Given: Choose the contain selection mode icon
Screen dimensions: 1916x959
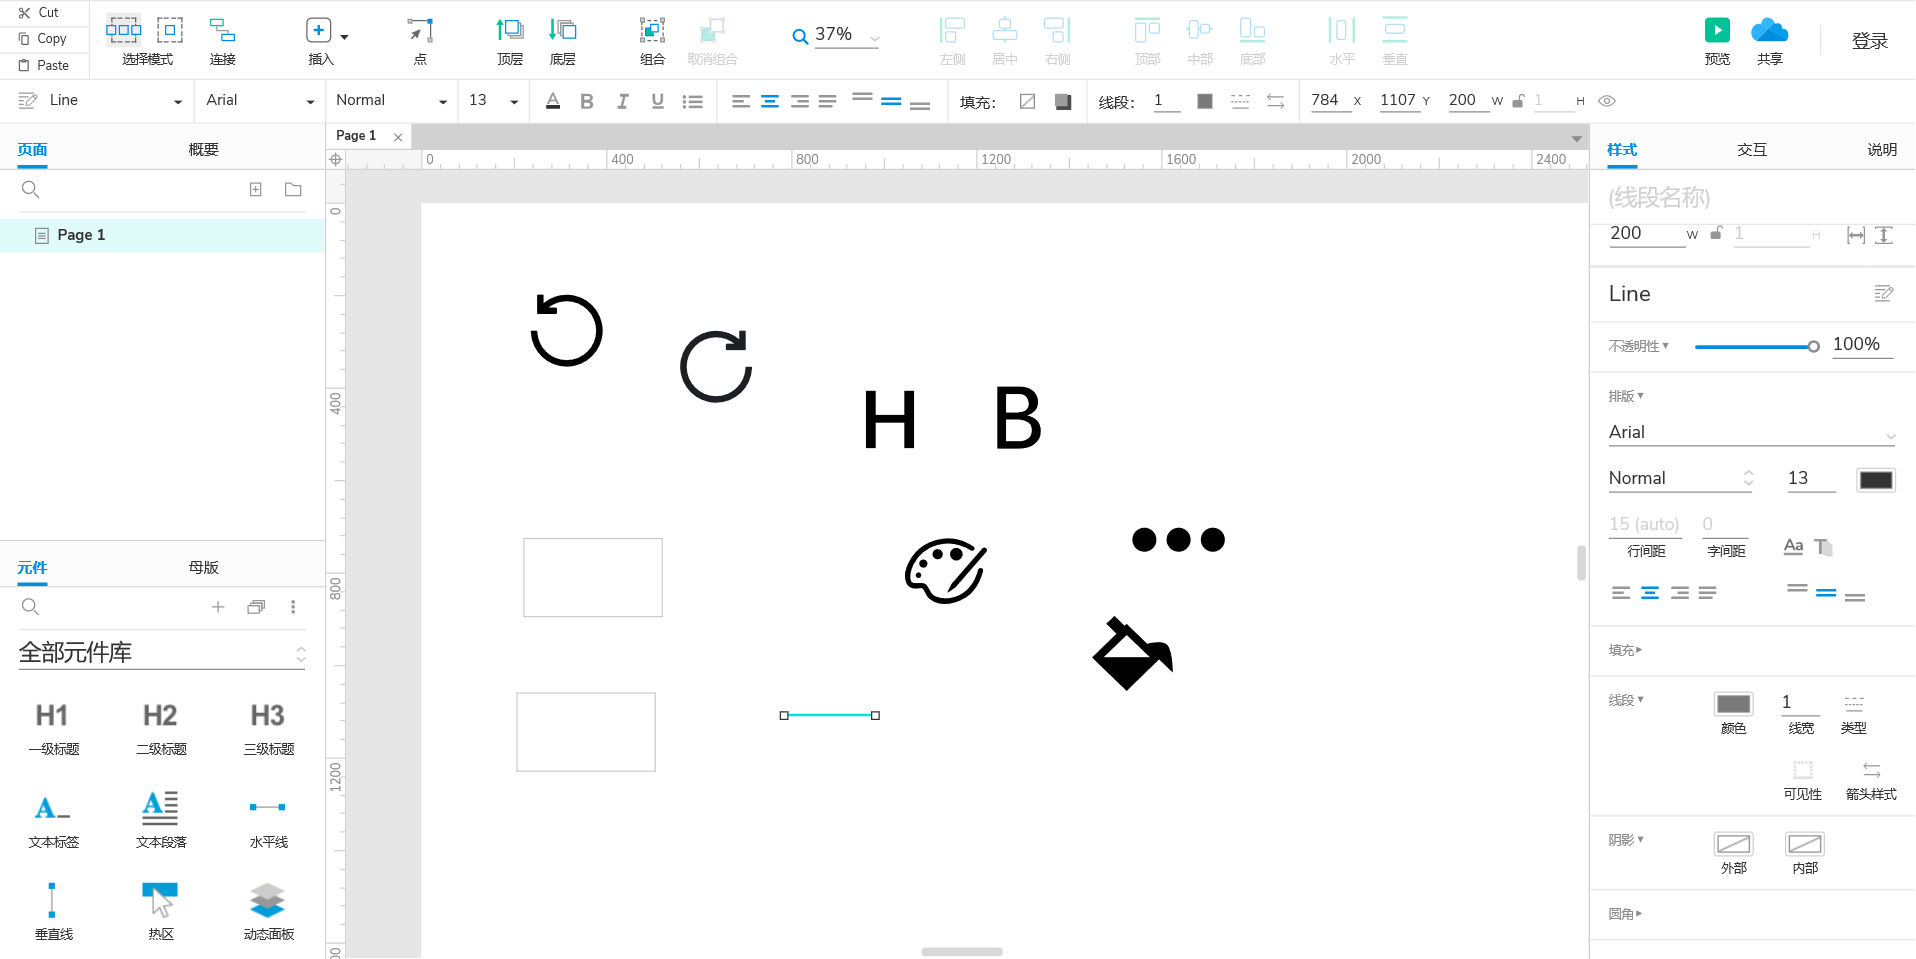Looking at the screenshot, I should click(x=170, y=30).
